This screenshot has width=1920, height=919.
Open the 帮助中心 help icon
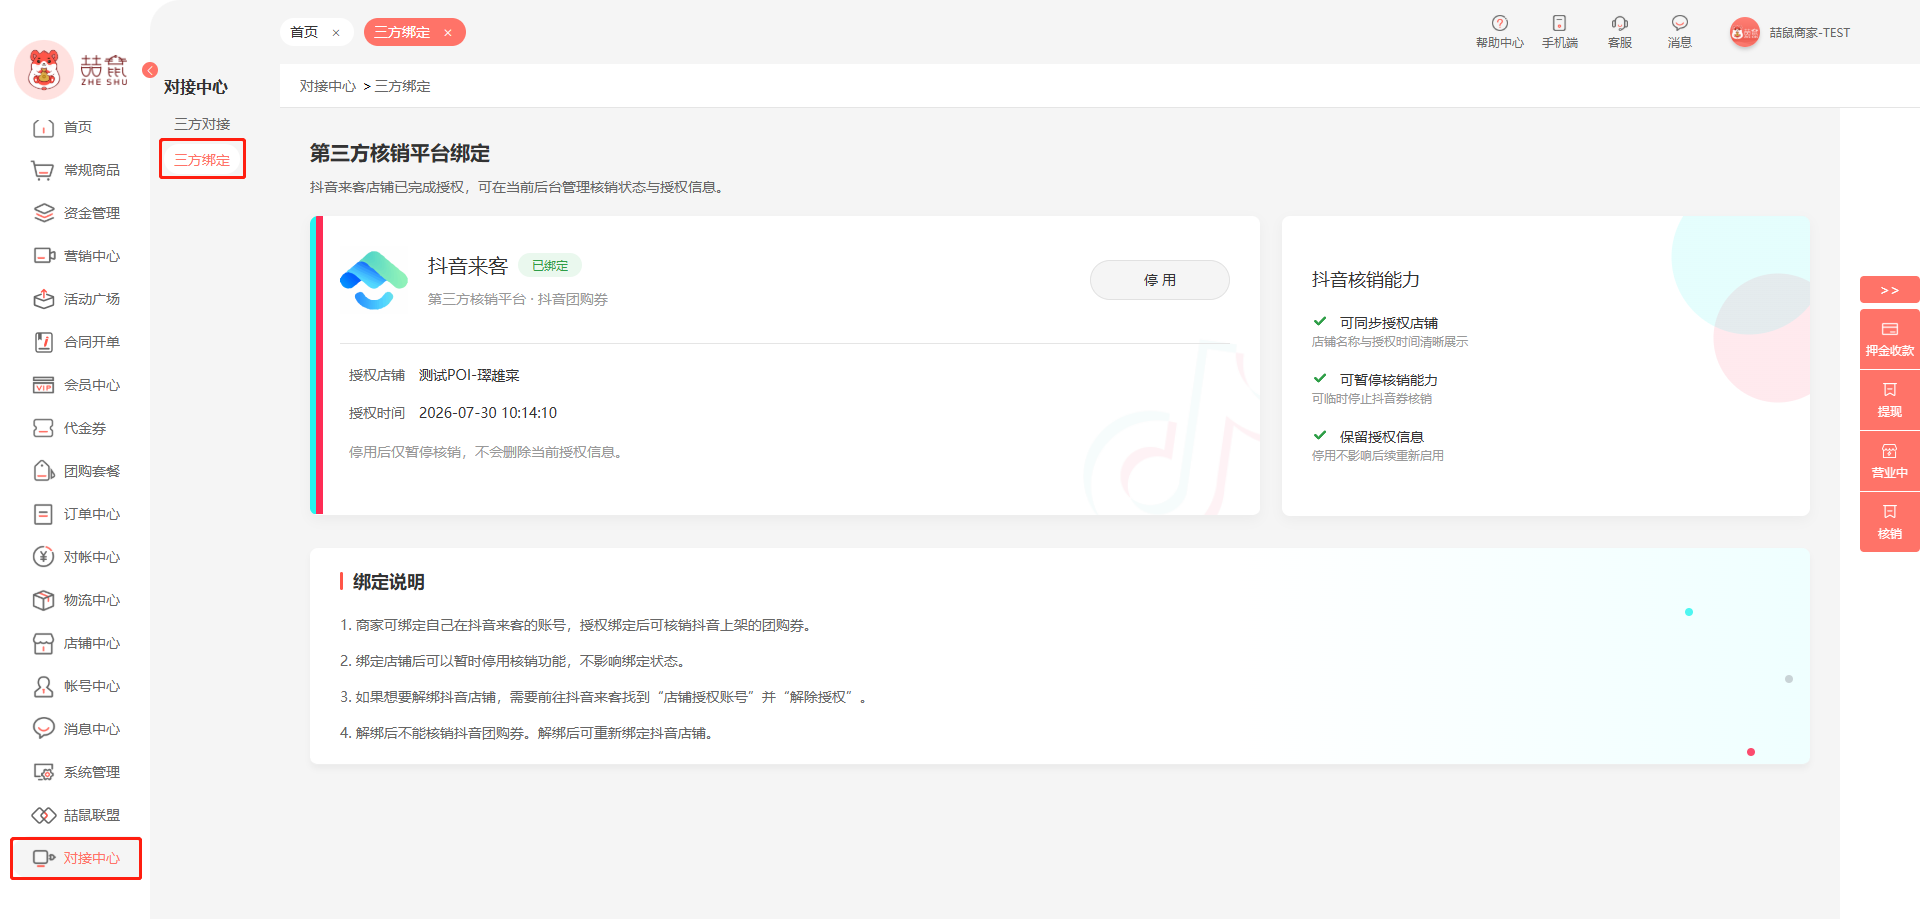(1499, 31)
